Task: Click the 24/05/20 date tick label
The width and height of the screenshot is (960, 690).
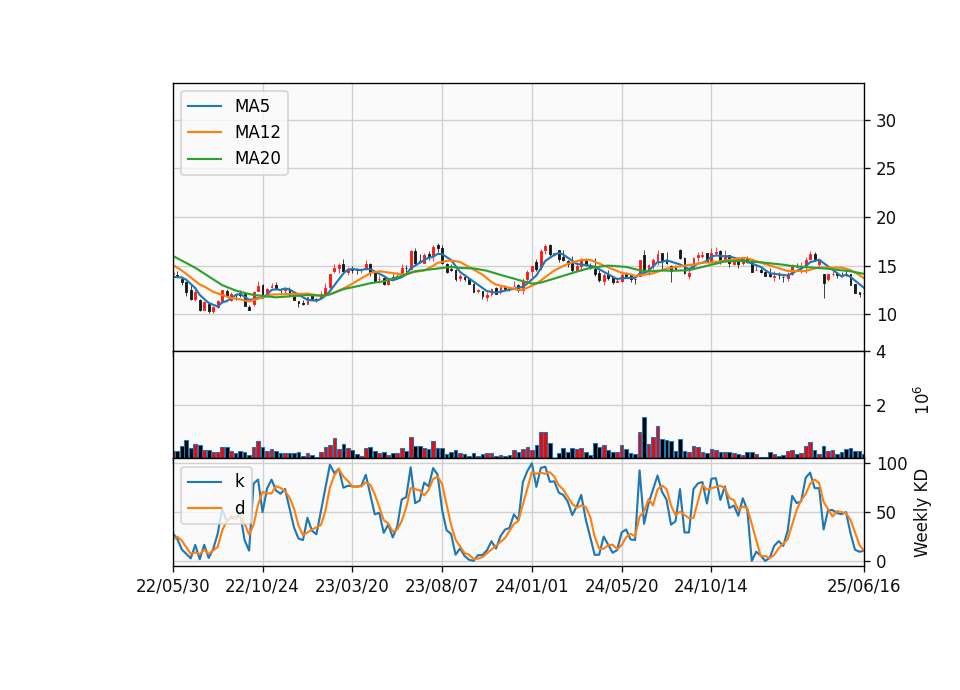Action: pyautogui.click(x=621, y=587)
